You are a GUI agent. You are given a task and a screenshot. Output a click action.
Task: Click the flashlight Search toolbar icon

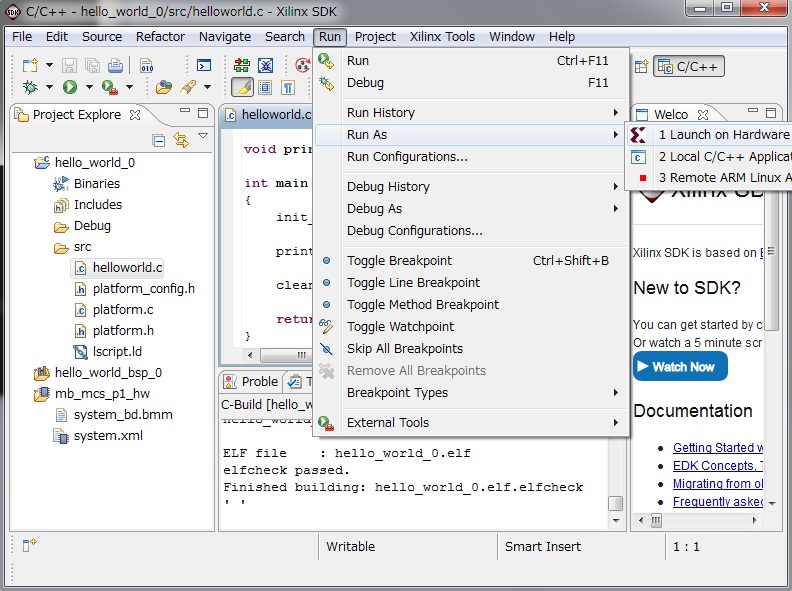point(188,87)
